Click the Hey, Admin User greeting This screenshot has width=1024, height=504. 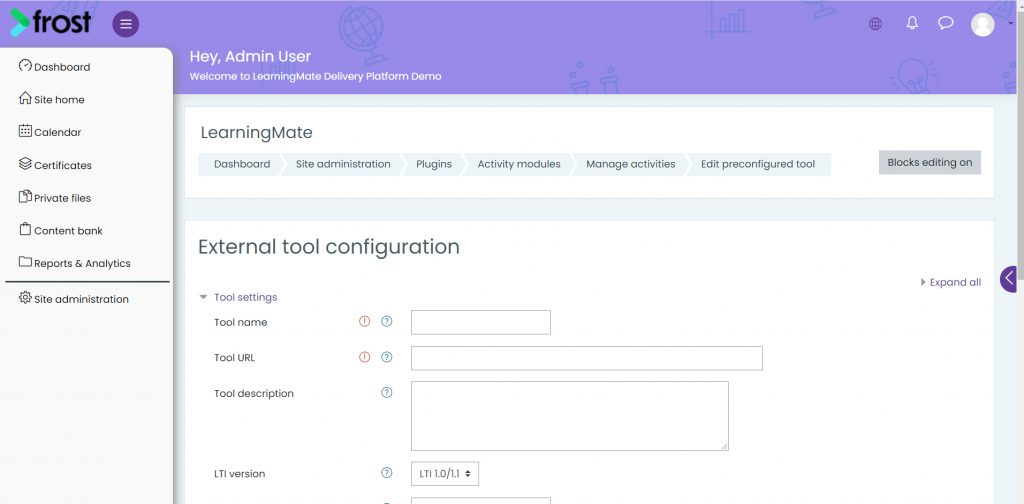click(250, 57)
